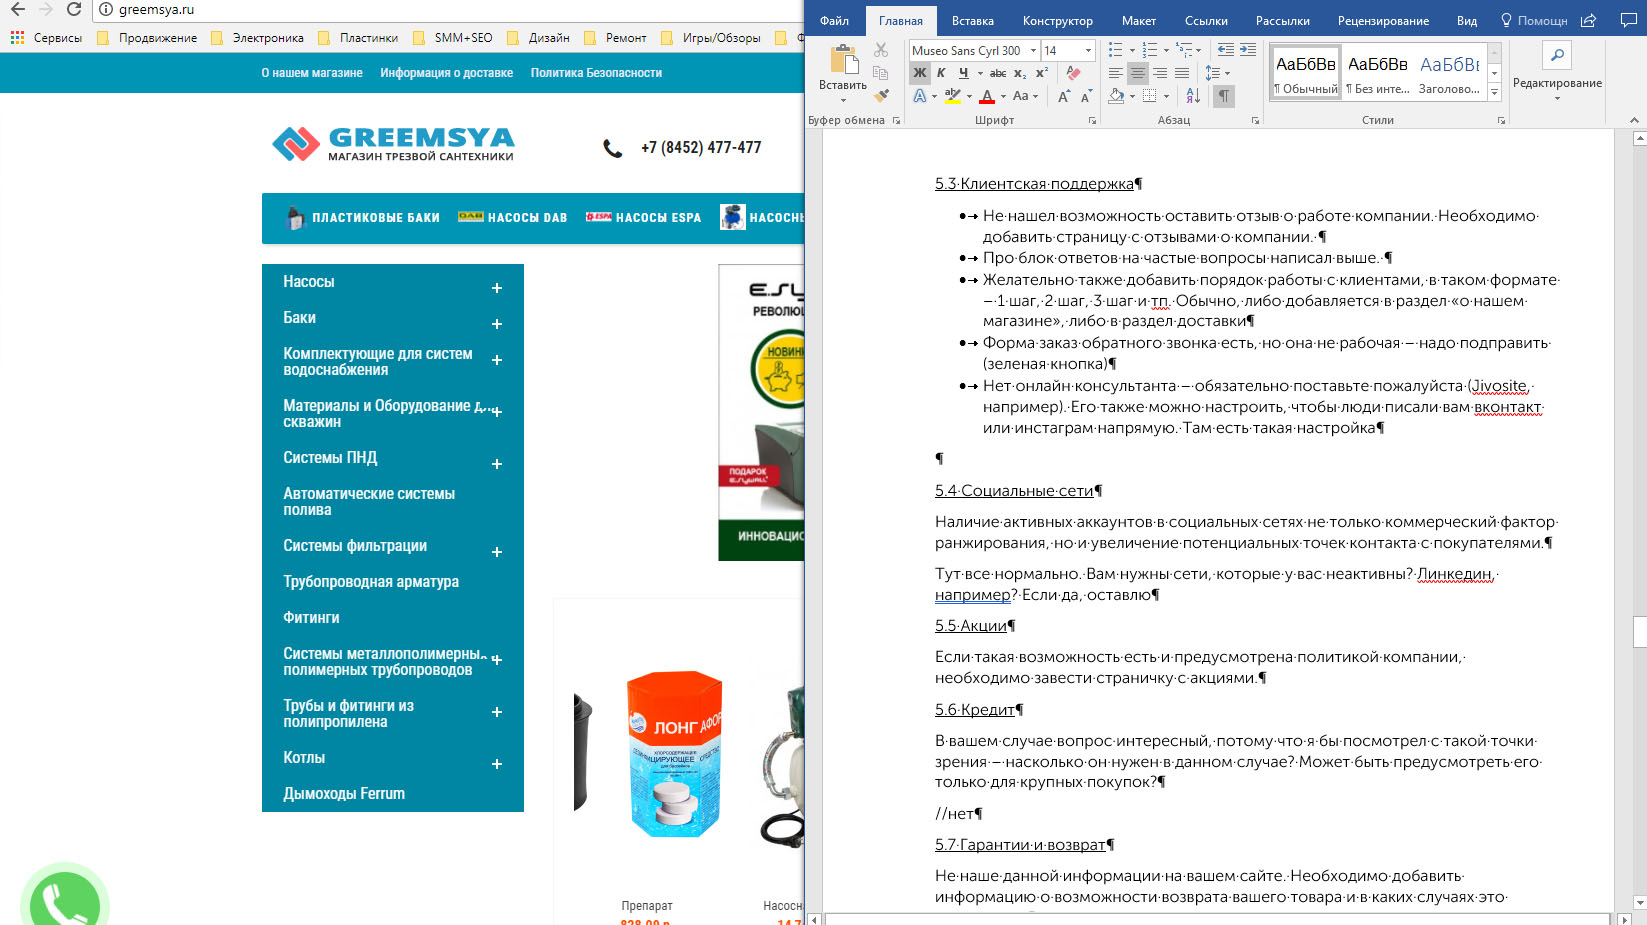Click the red font color button

[x=987, y=96]
